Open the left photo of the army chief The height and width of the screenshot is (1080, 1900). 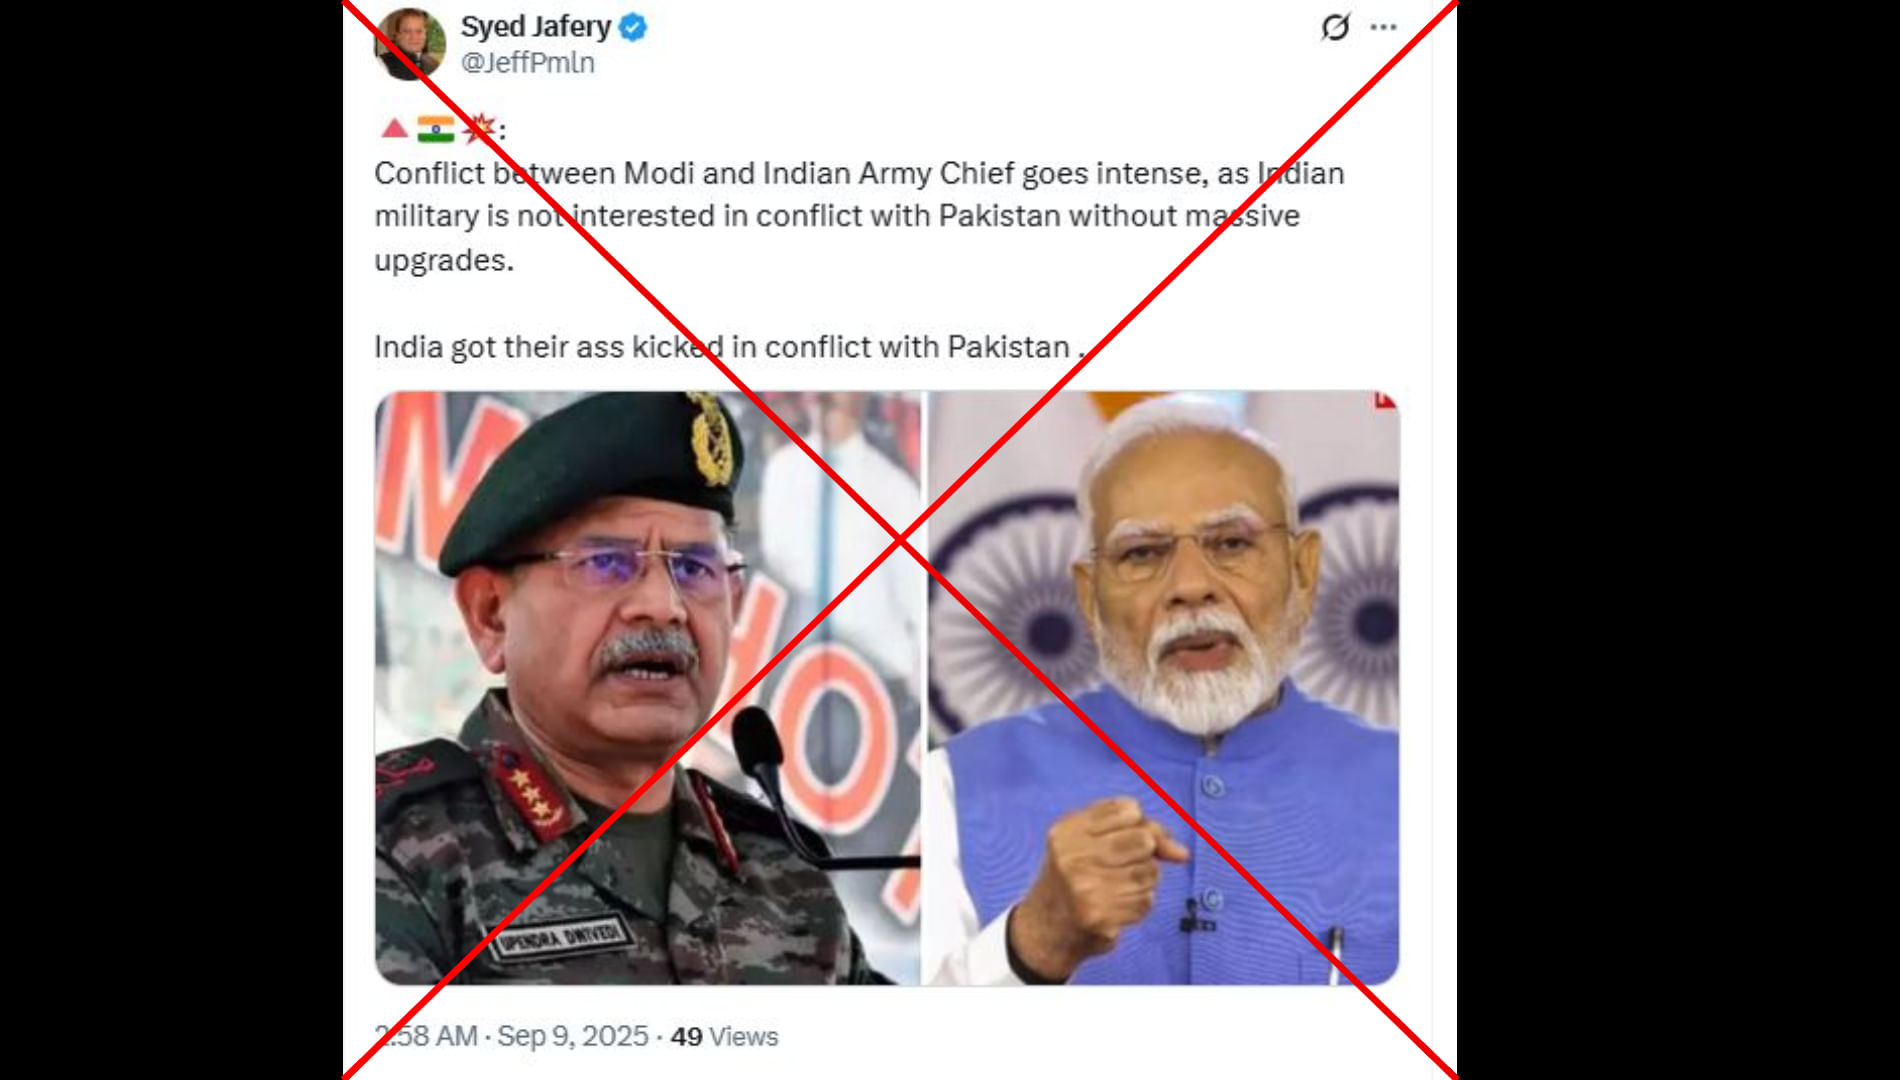(x=647, y=688)
